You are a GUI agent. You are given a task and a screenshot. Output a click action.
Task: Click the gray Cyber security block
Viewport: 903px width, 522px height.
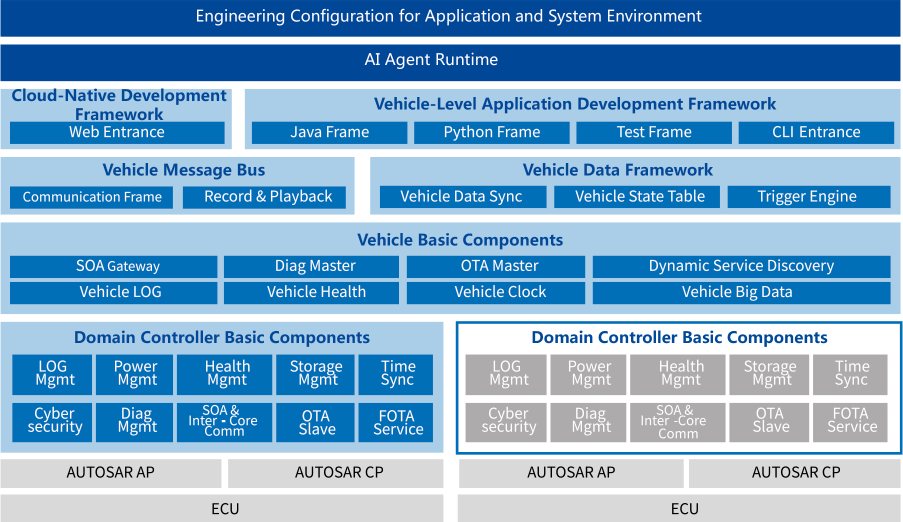click(x=506, y=422)
